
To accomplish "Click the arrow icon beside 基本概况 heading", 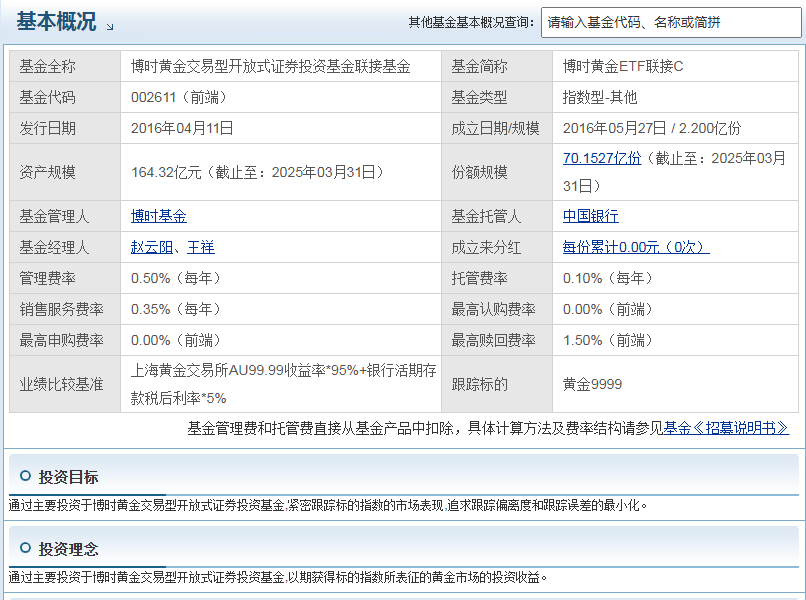I will pyautogui.click(x=110, y=27).
